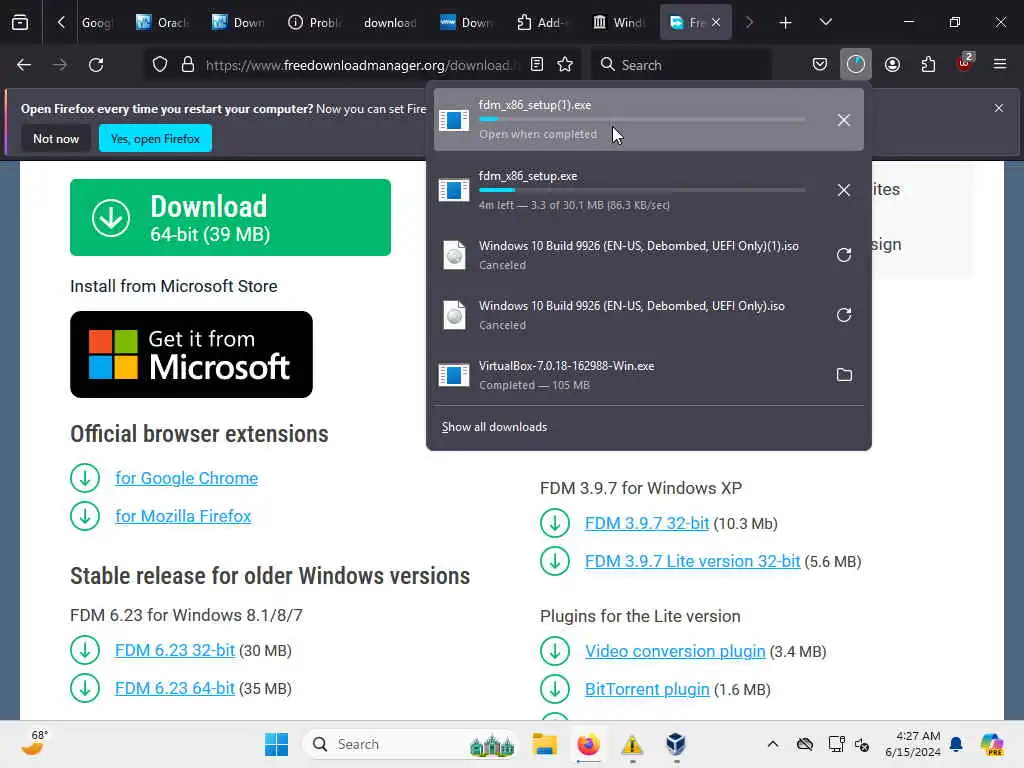
Task: Show hidden system tray icons
Action: [773, 744]
